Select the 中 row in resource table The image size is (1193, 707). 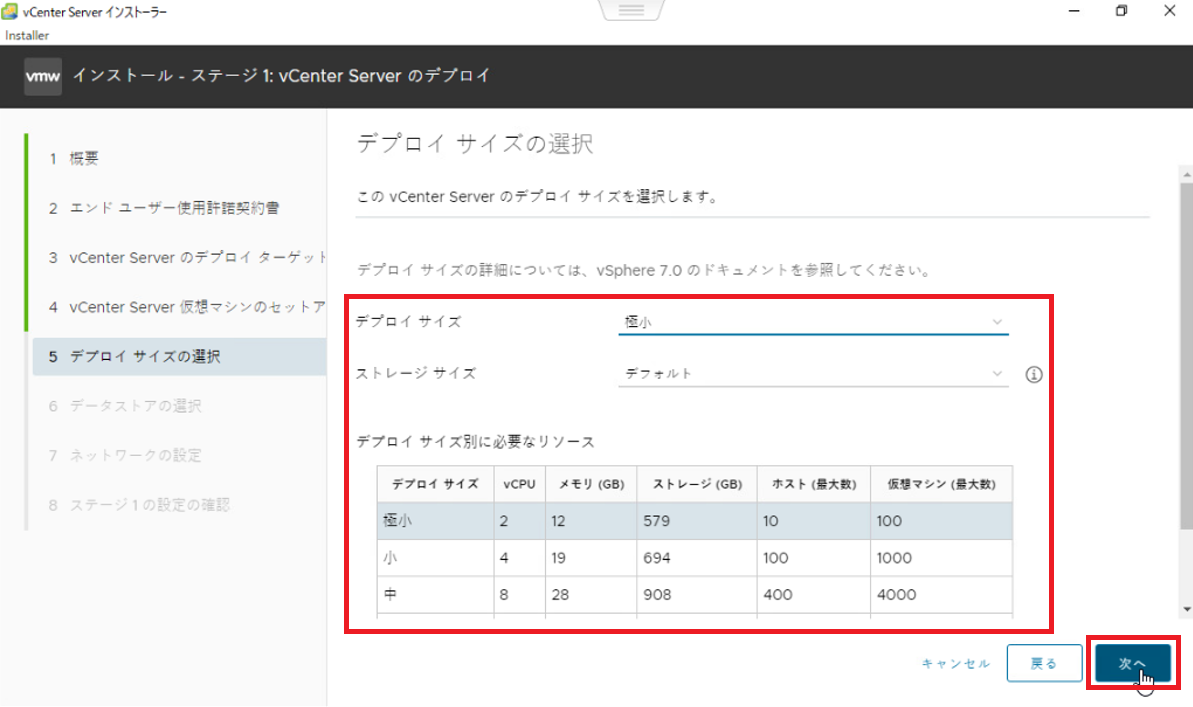pyautogui.click(x=694, y=595)
